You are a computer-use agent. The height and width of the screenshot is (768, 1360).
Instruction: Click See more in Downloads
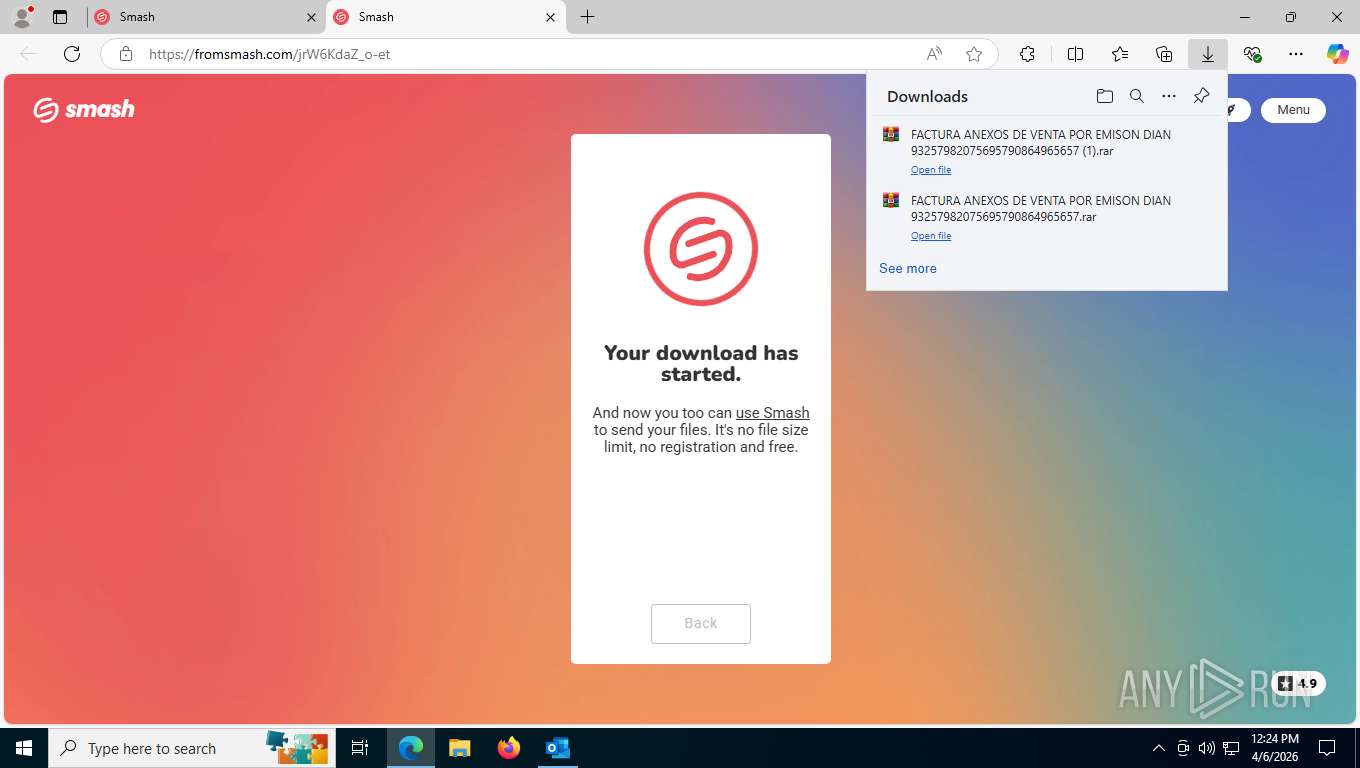click(x=908, y=268)
